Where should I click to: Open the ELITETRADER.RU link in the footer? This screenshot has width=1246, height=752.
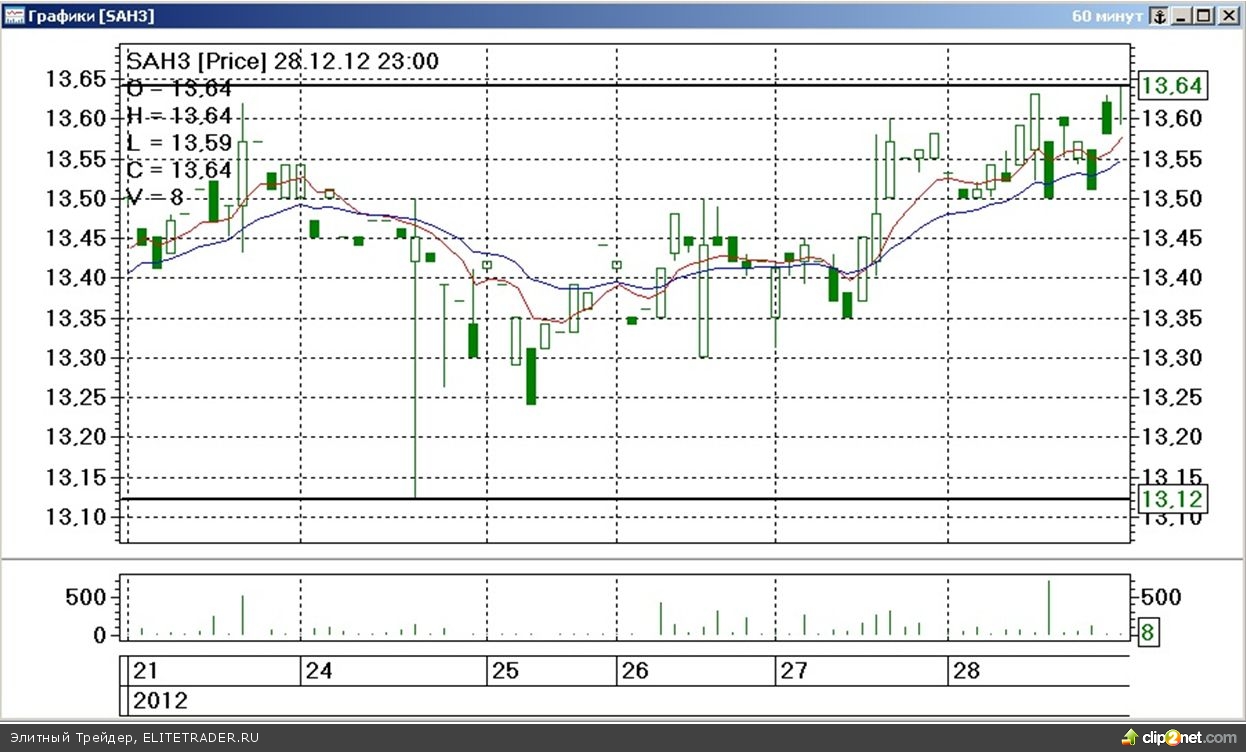[x=200, y=738]
